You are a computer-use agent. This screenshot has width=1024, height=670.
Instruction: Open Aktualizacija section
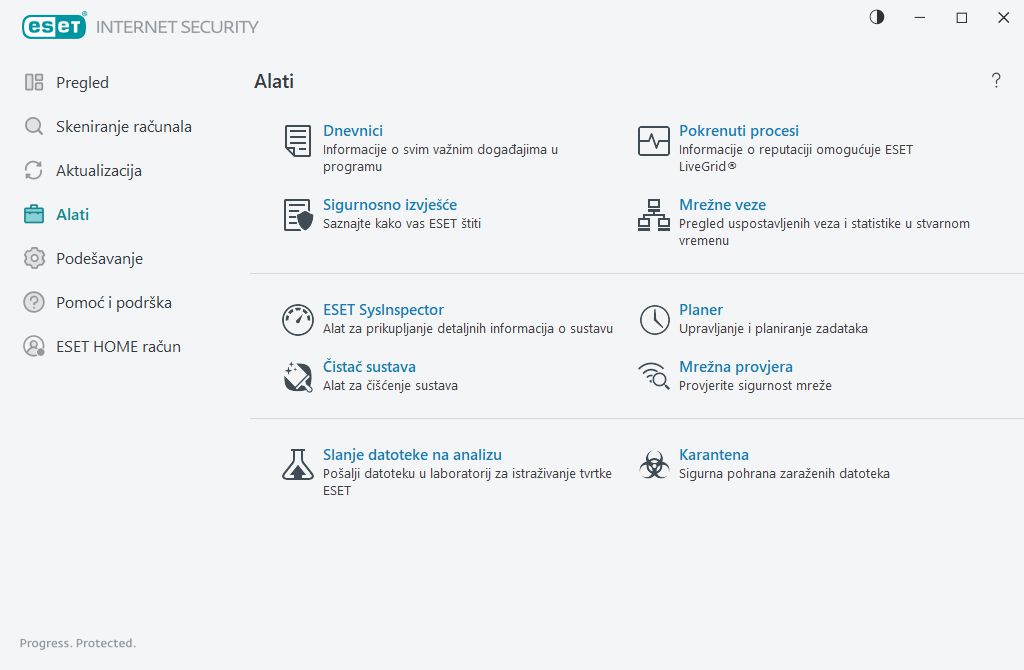(x=98, y=171)
